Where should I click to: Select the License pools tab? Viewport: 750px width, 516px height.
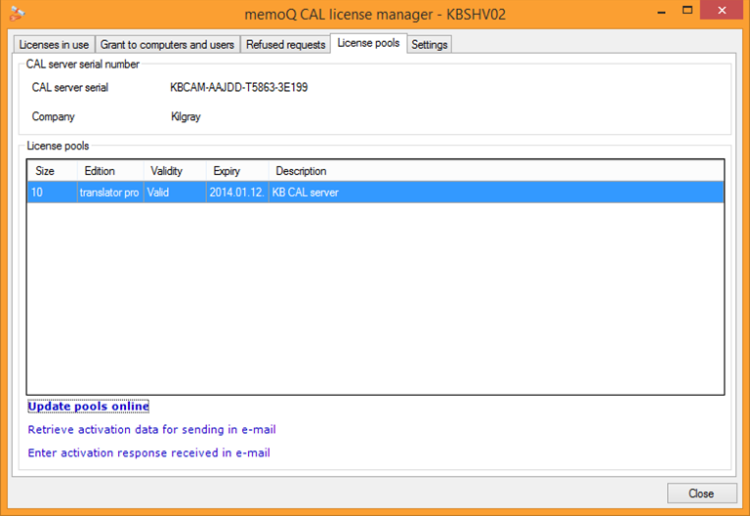click(368, 43)
